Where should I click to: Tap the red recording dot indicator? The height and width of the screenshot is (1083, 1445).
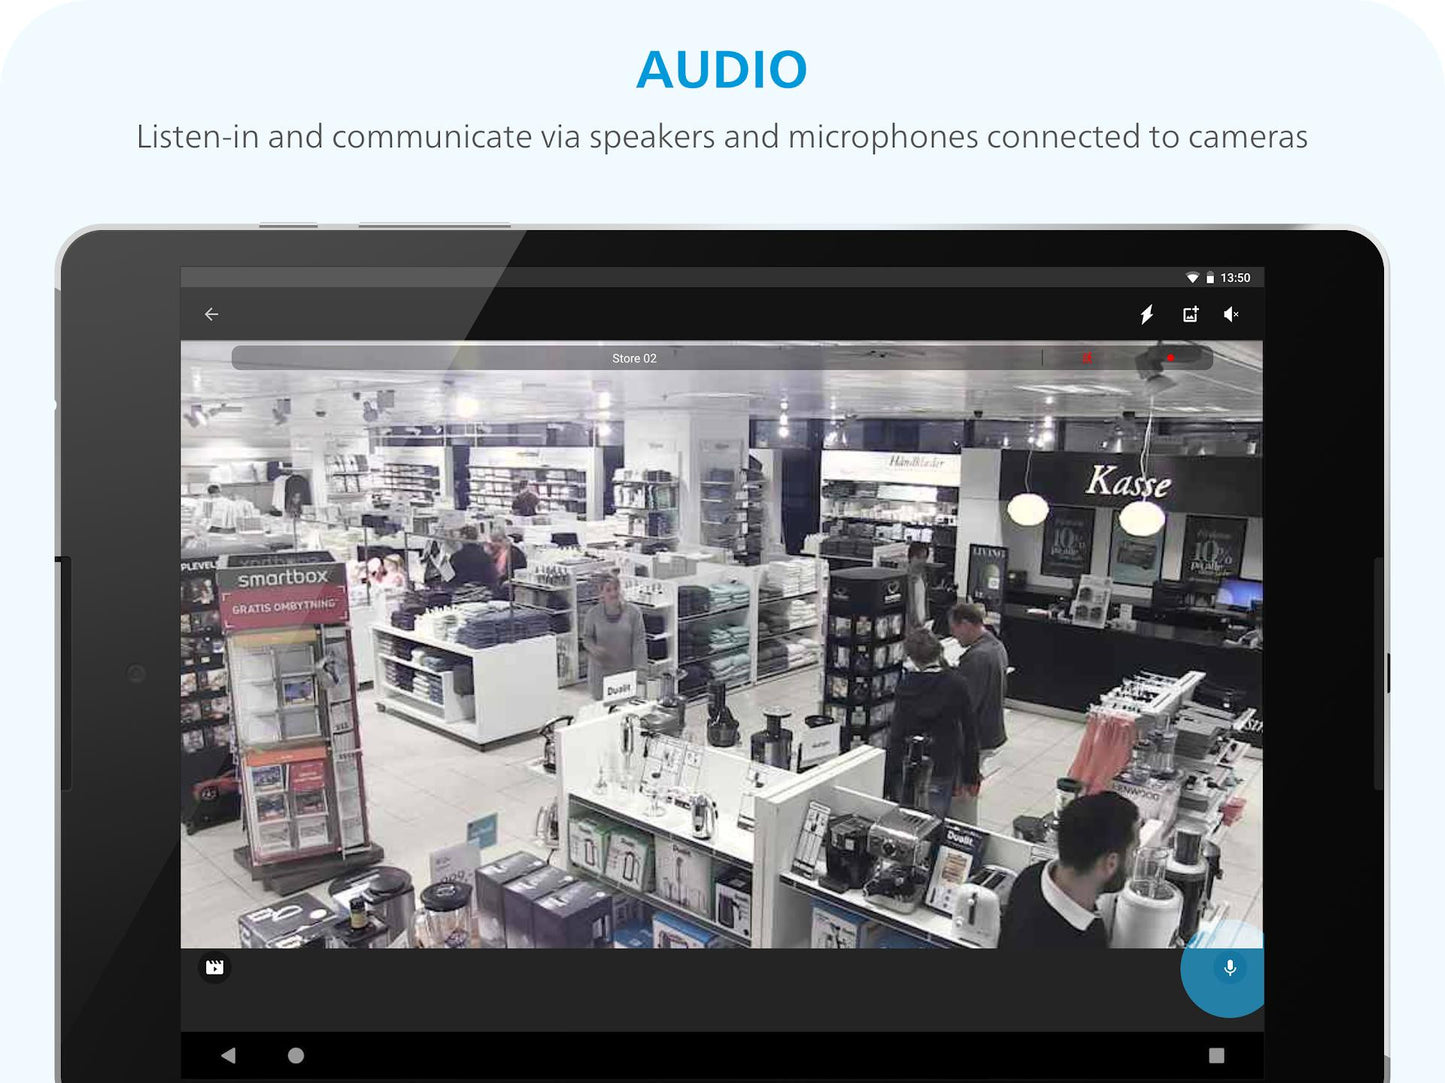pyautogui.click(x=1170, y=358)
